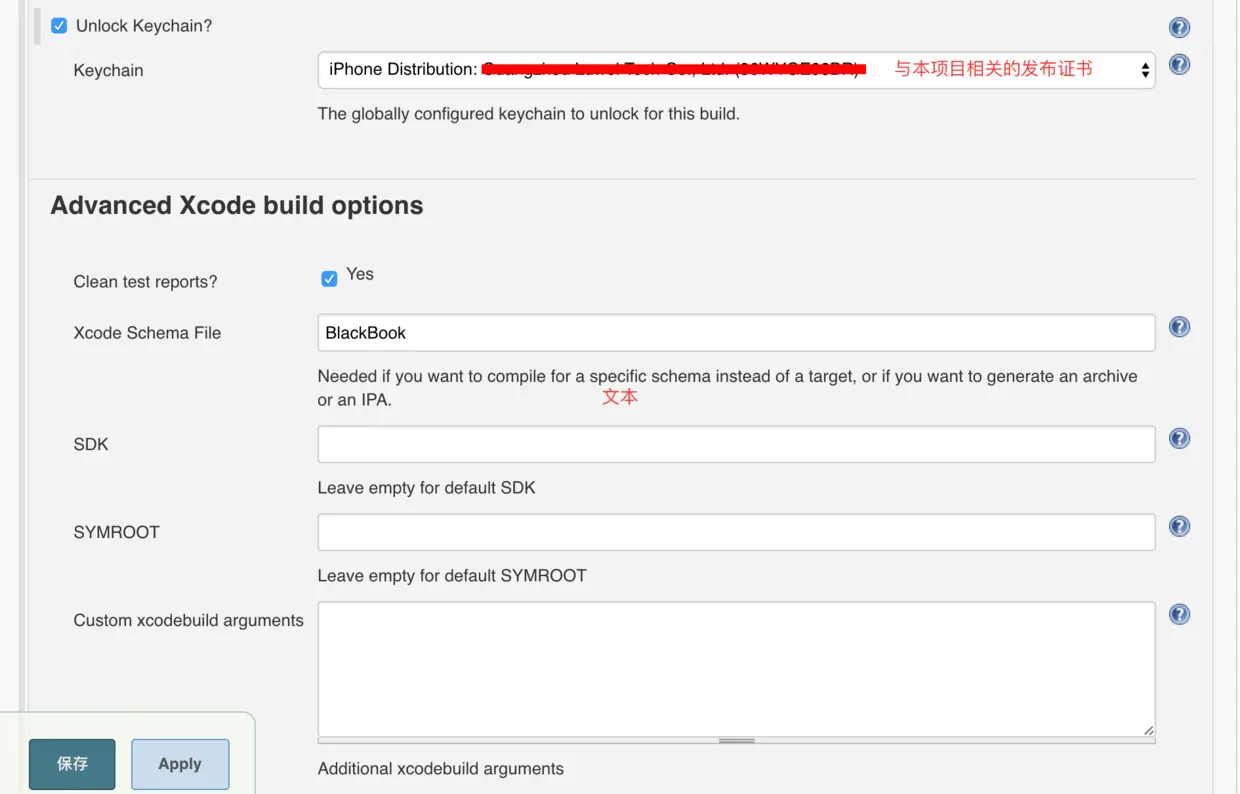
Task: Show help for Xcode Schema File
Action: coord(1179,328)
